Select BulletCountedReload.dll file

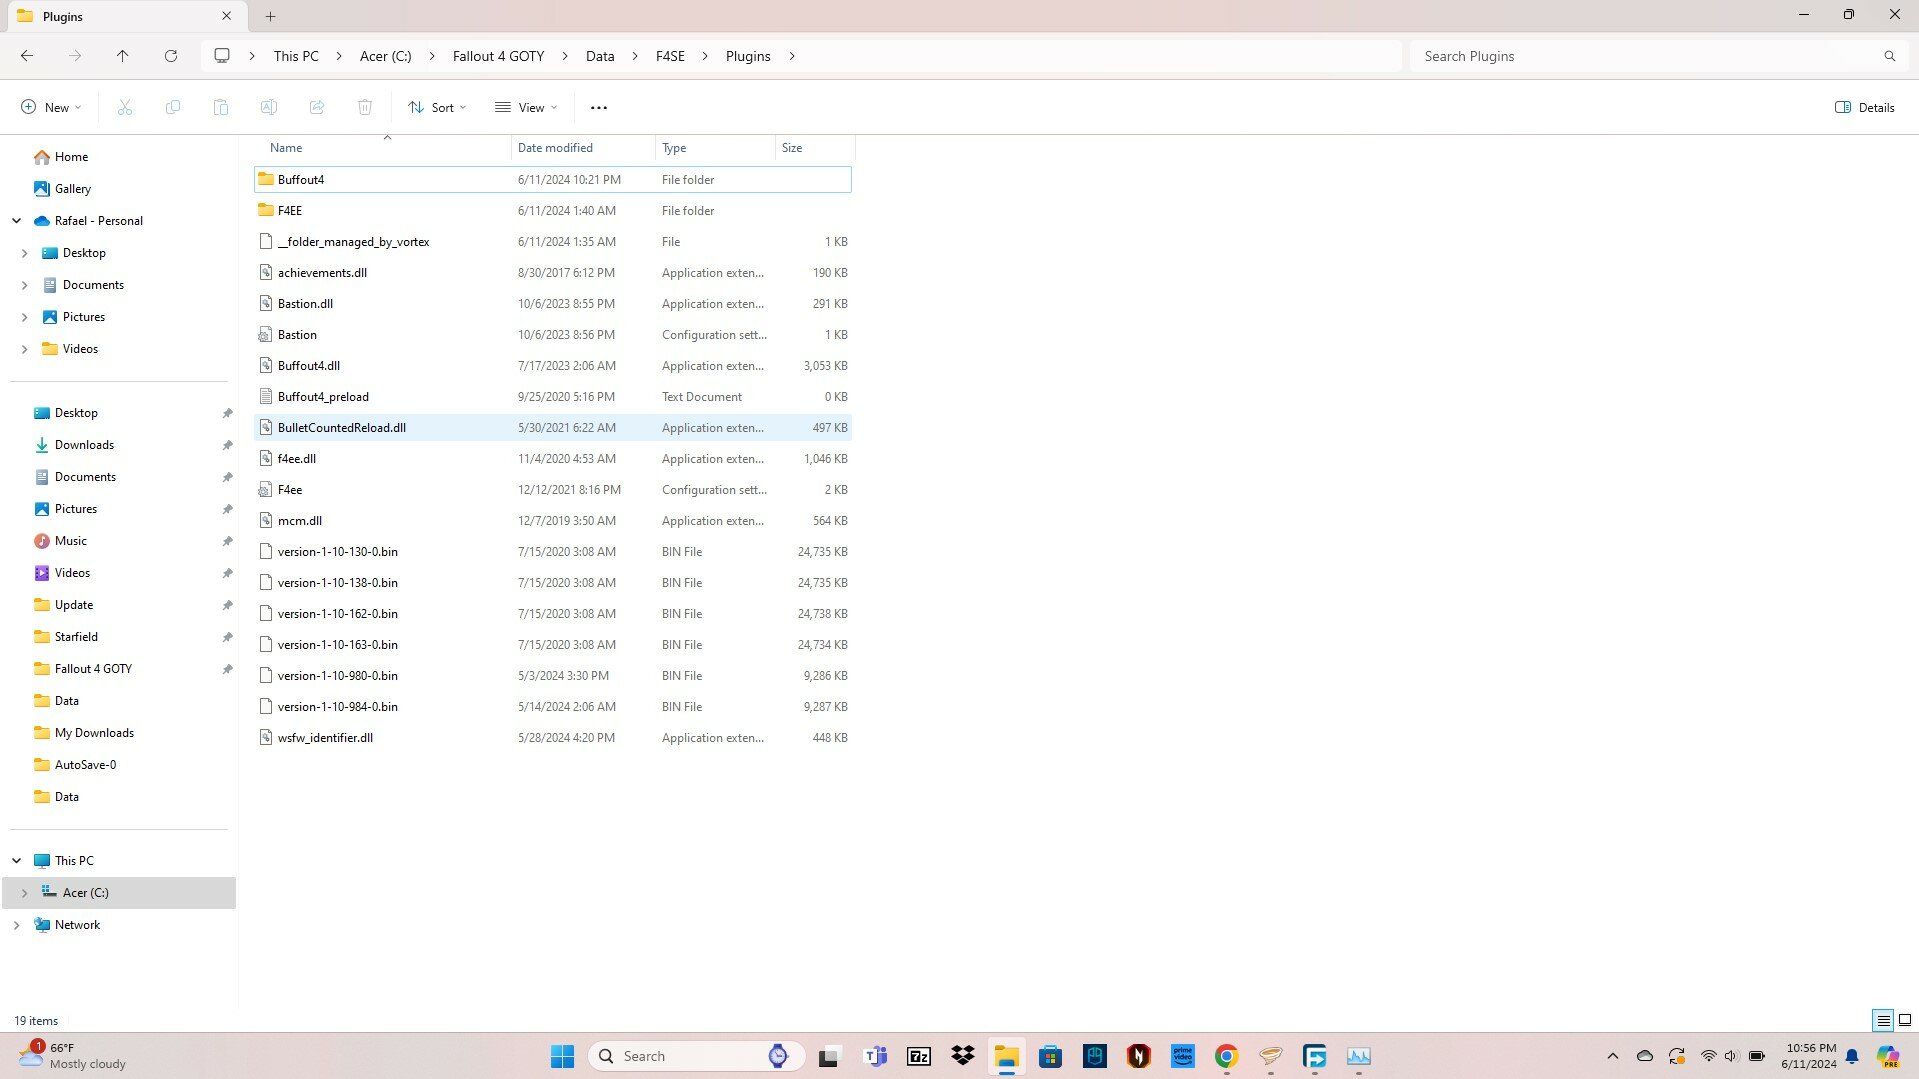553,428
